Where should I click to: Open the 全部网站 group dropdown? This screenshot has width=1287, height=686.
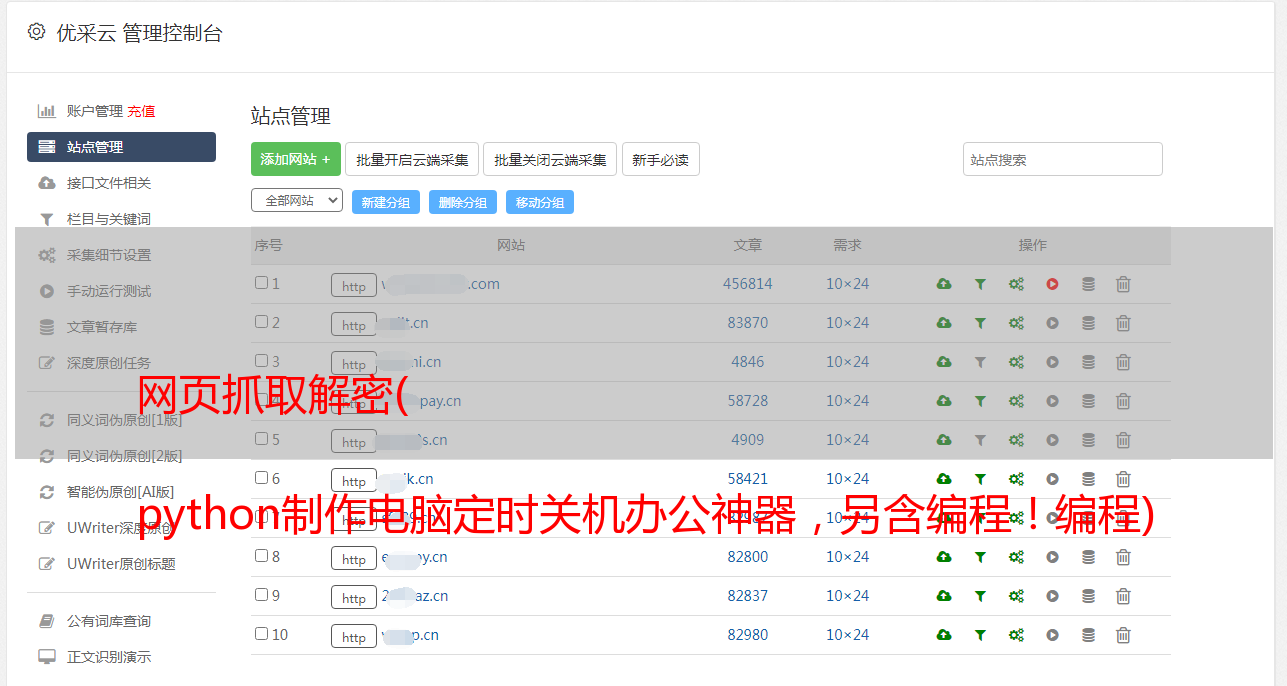(x=296, y=201)
